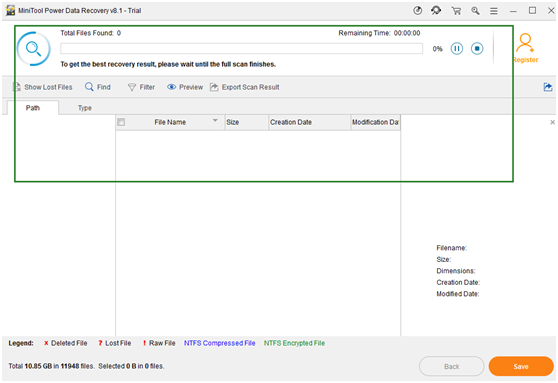Click the Lost File legend entry

[115, 343]
